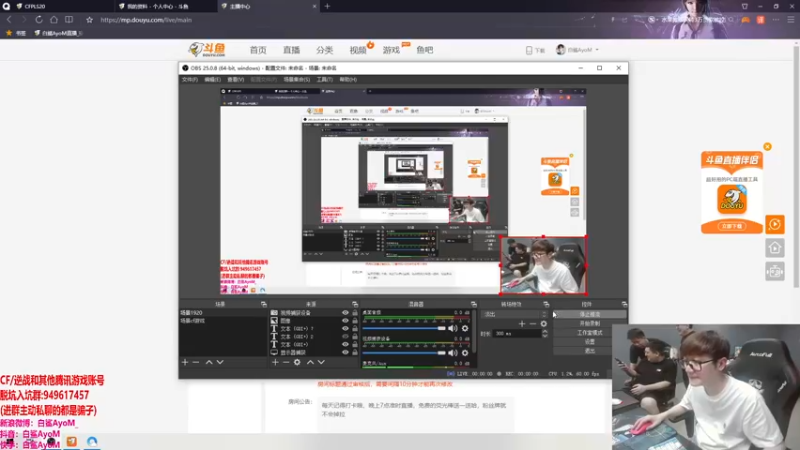Add a new scene with the plus icon
Image resolution: width=800 pixels, height=450 pixels.
[x=185, y=362]
